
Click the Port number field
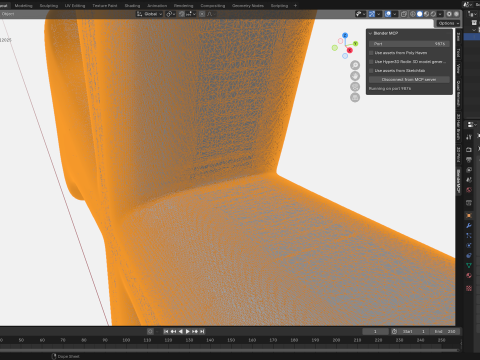(409, 44)
